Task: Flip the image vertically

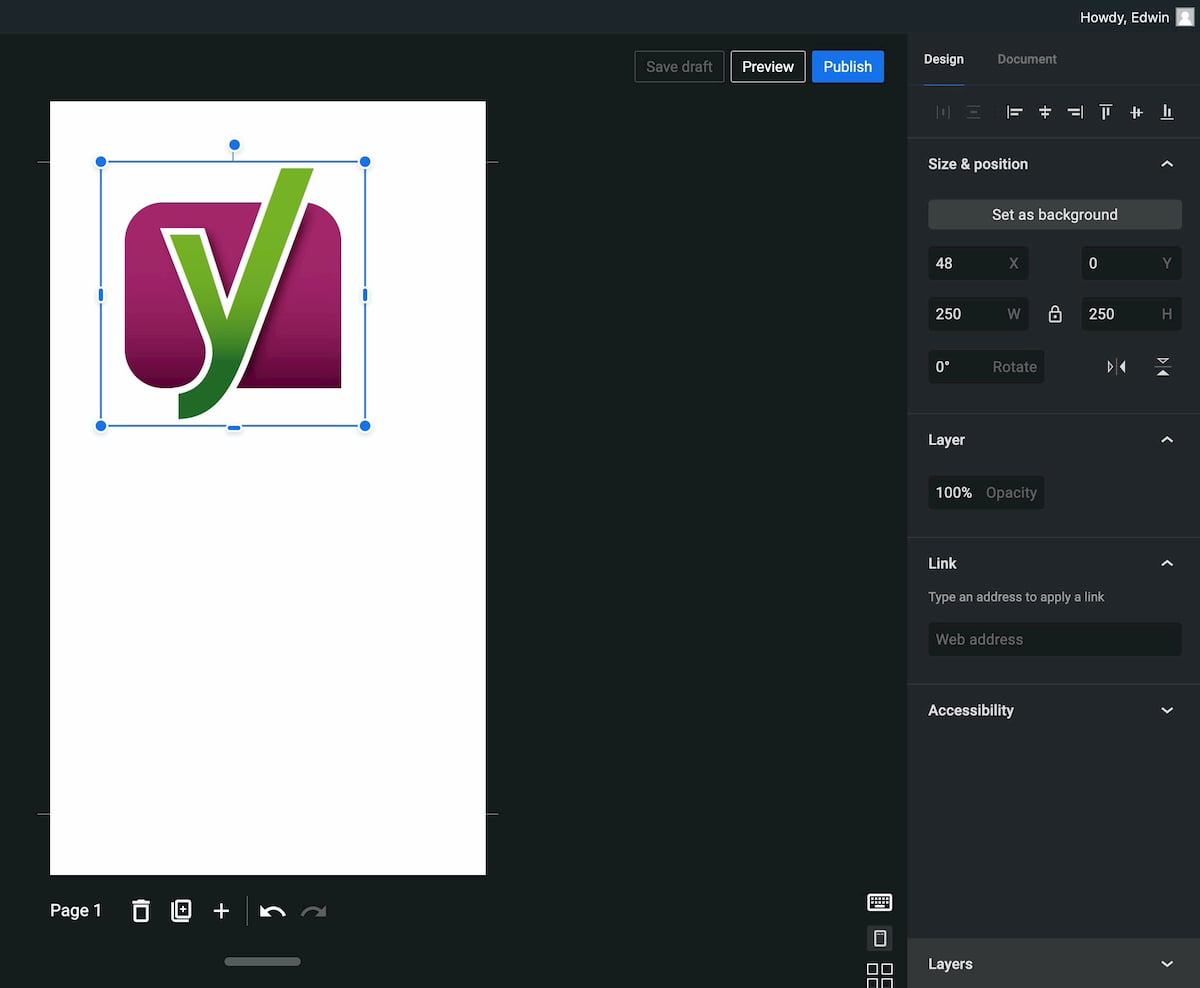Action: pyautogui.click(x=1162, y=367)
